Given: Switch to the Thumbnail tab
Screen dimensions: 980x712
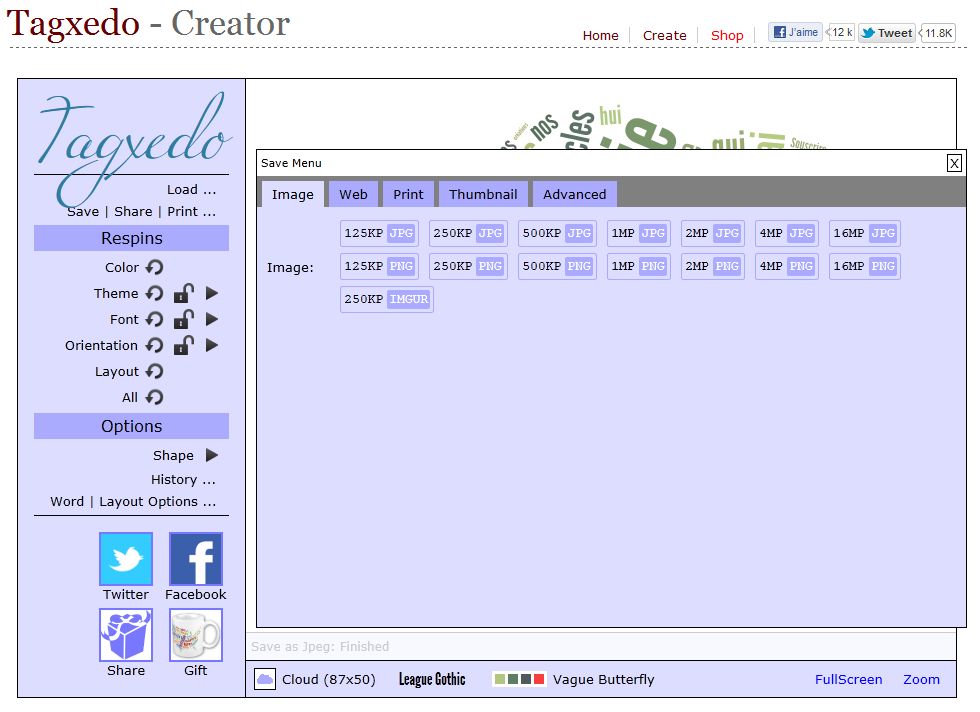Looking at the screenshot, I should pos(483,194).
